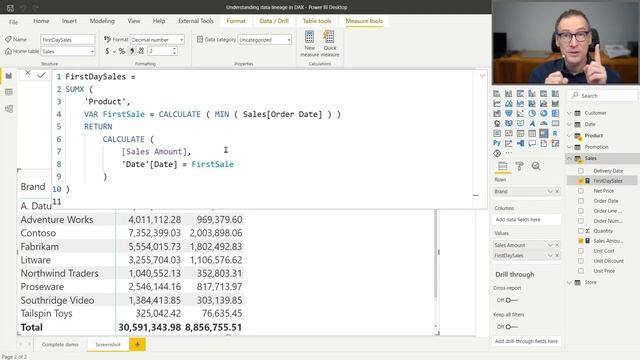The height and width of the screenshot is (360, 640).
Task: Toggle the Keep all filters switch
Action: (x=510, y=327)
